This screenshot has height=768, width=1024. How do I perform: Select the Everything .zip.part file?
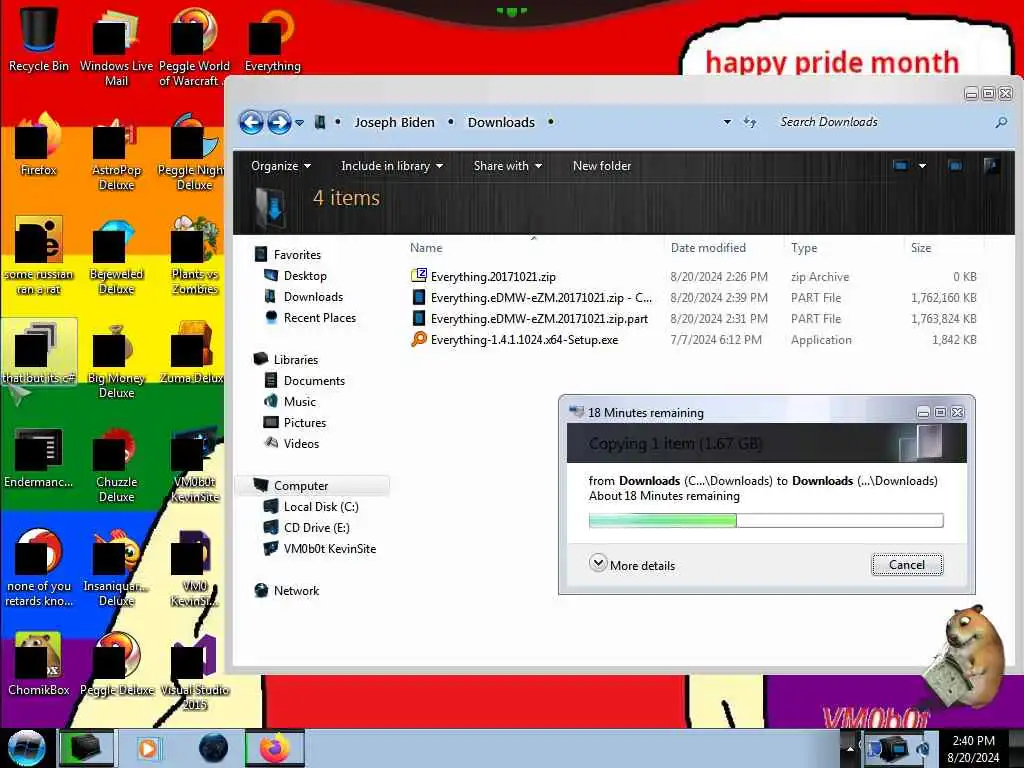539,319
